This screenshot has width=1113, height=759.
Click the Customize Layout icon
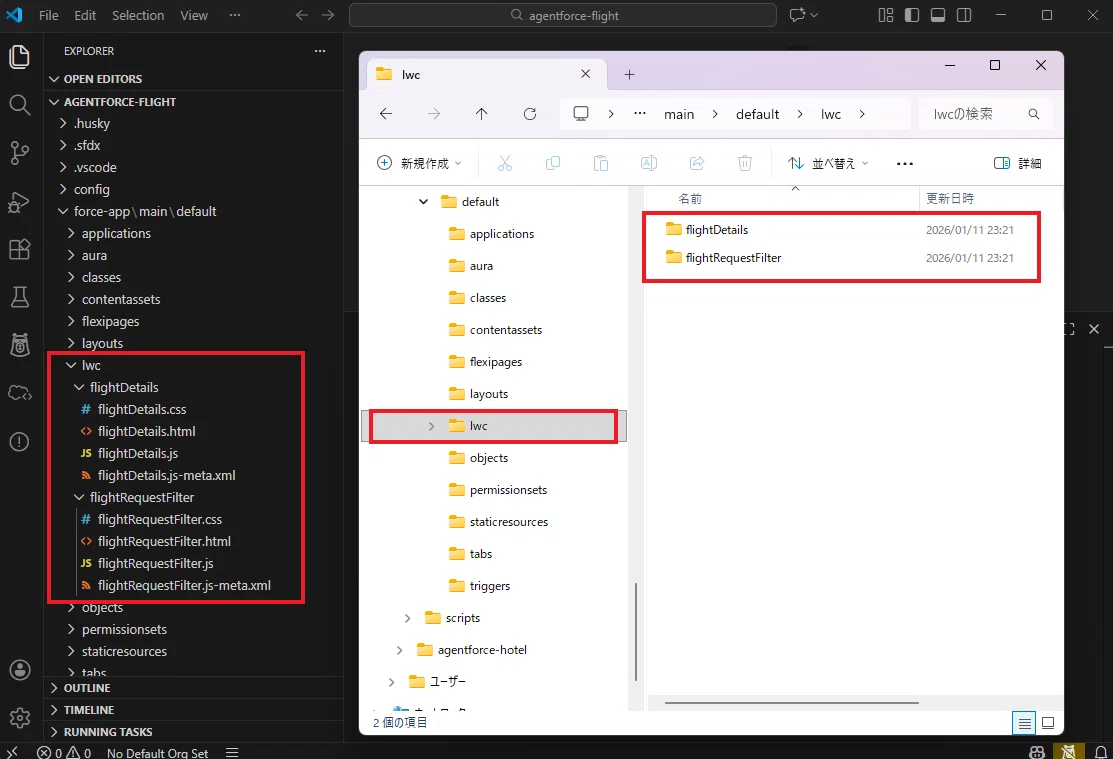coord(886,15)
